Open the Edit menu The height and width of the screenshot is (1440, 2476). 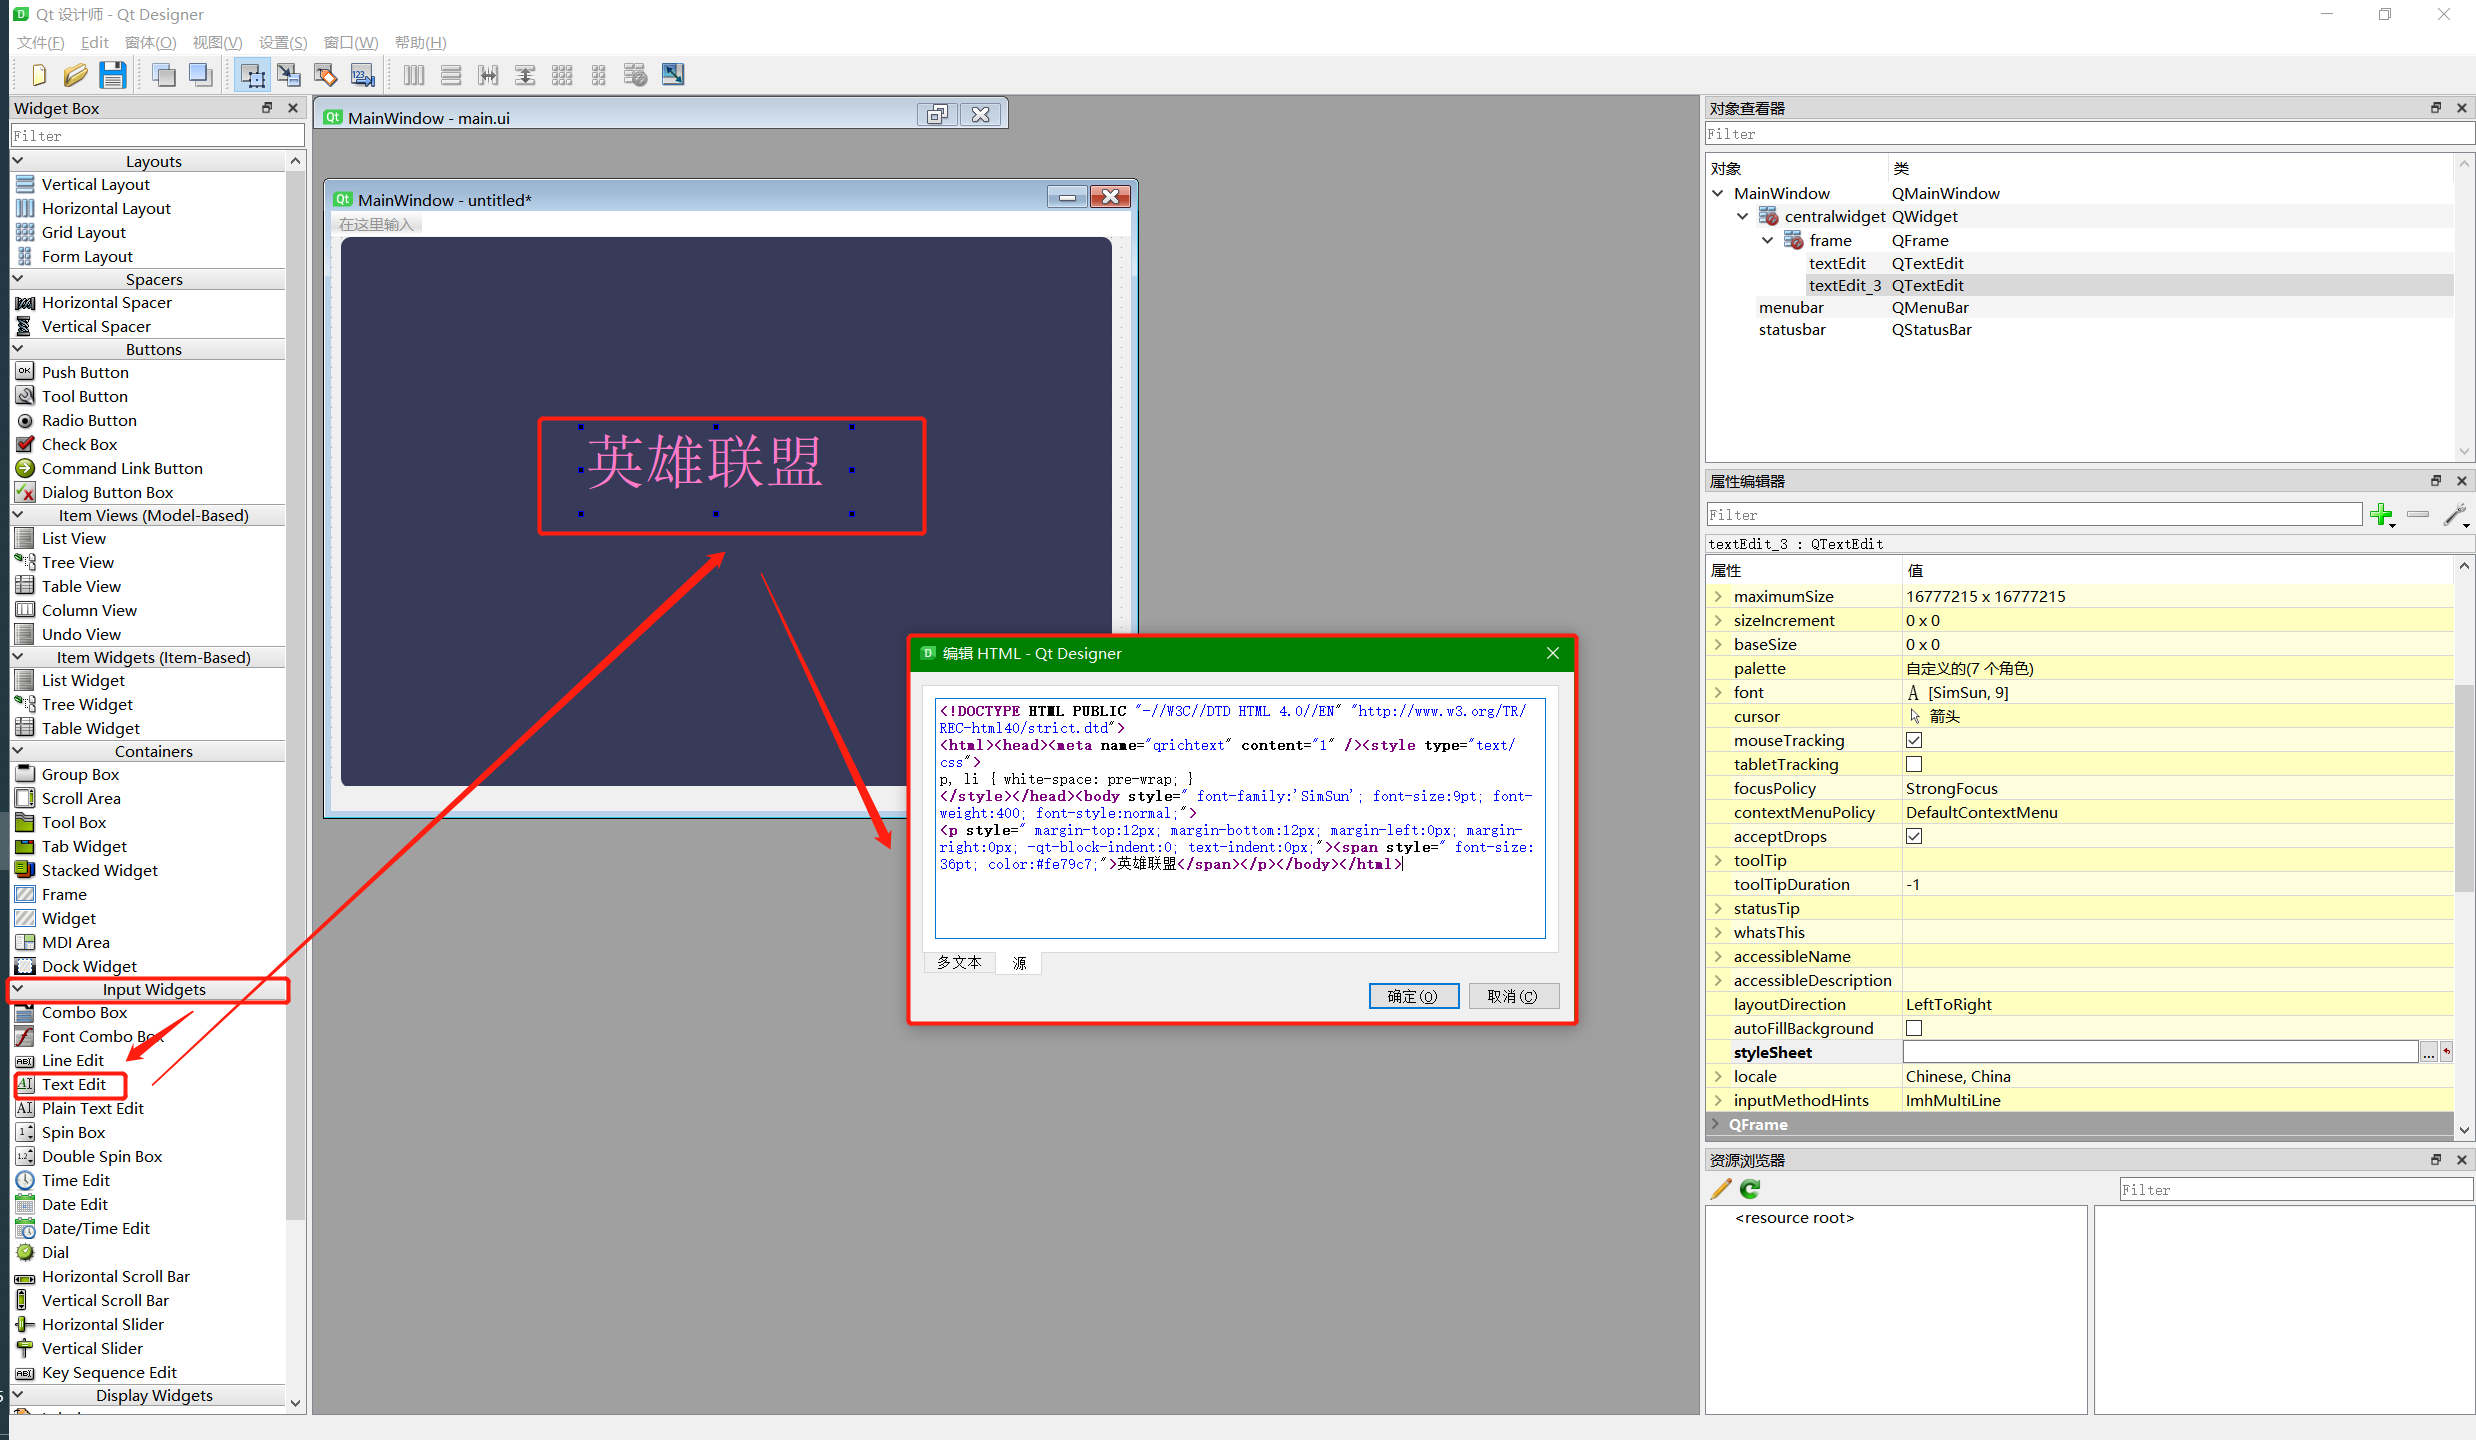pos(94,42)
